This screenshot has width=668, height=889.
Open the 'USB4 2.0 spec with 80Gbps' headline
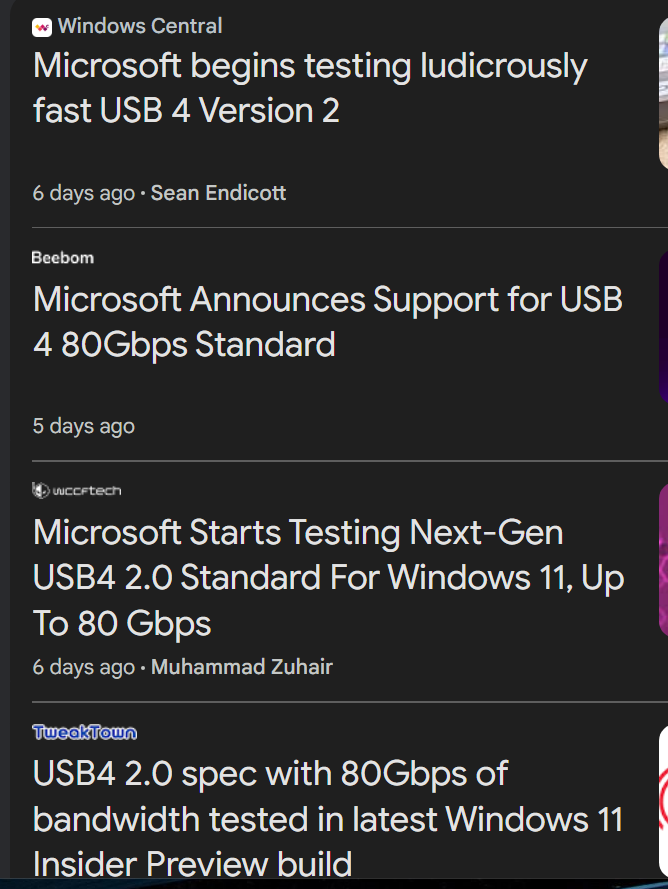click(x=270, y=773)
